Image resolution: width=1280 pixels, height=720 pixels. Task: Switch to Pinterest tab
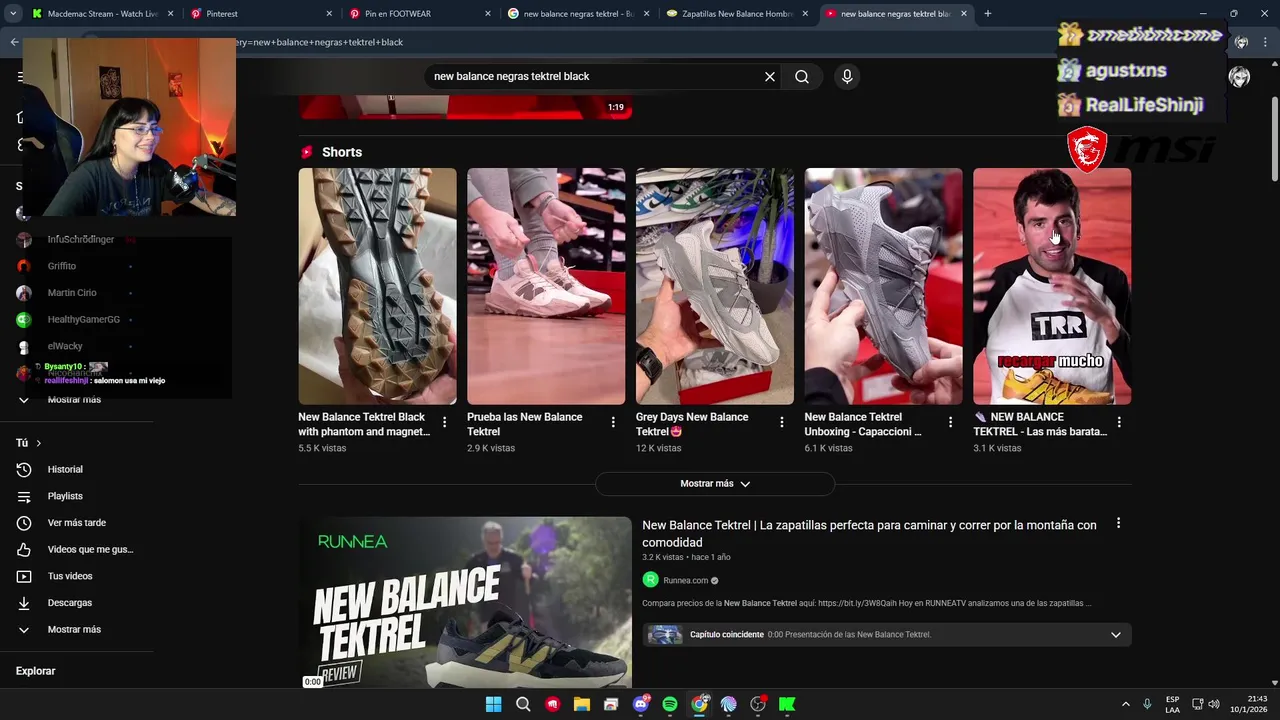pyautogui.click(x=260, y=14)
